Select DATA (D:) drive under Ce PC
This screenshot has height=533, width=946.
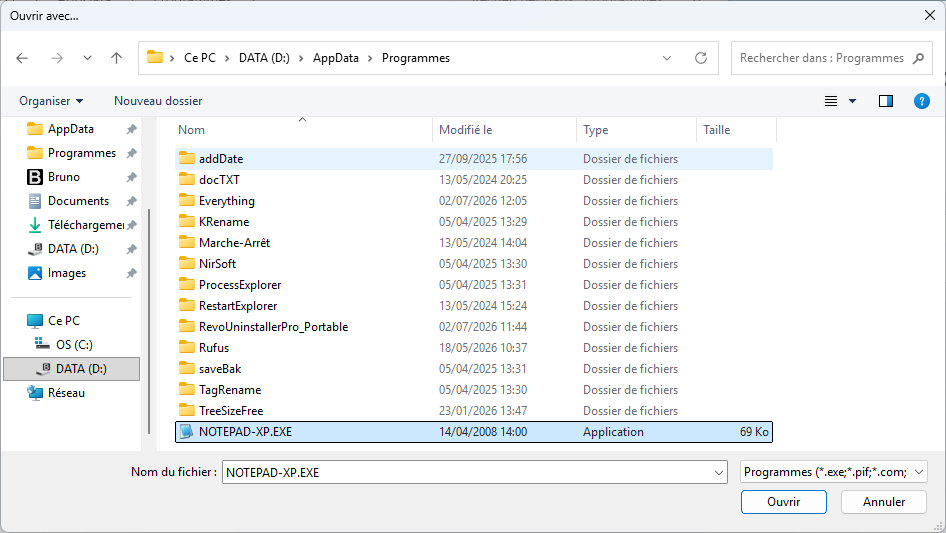tap(71, 369)
